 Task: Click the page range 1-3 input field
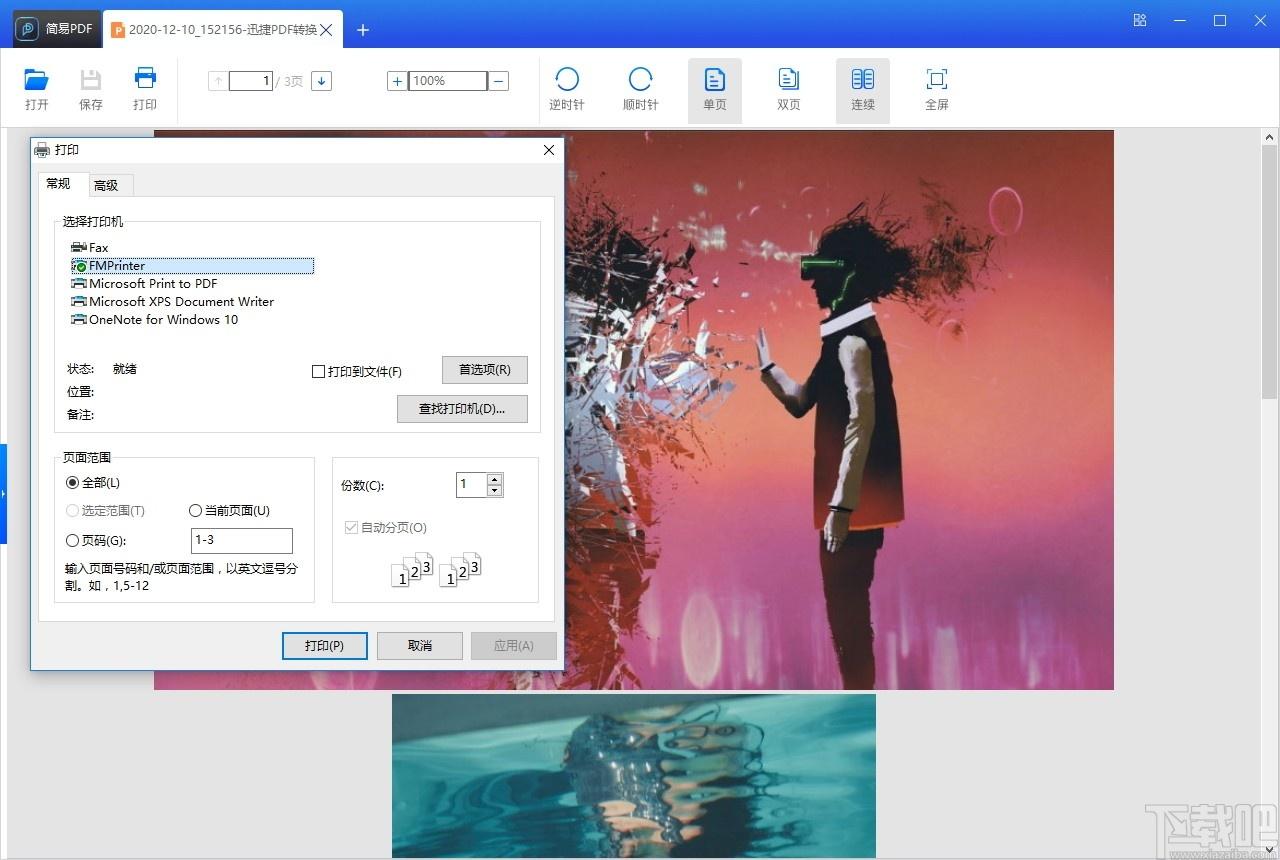[241, 541]
